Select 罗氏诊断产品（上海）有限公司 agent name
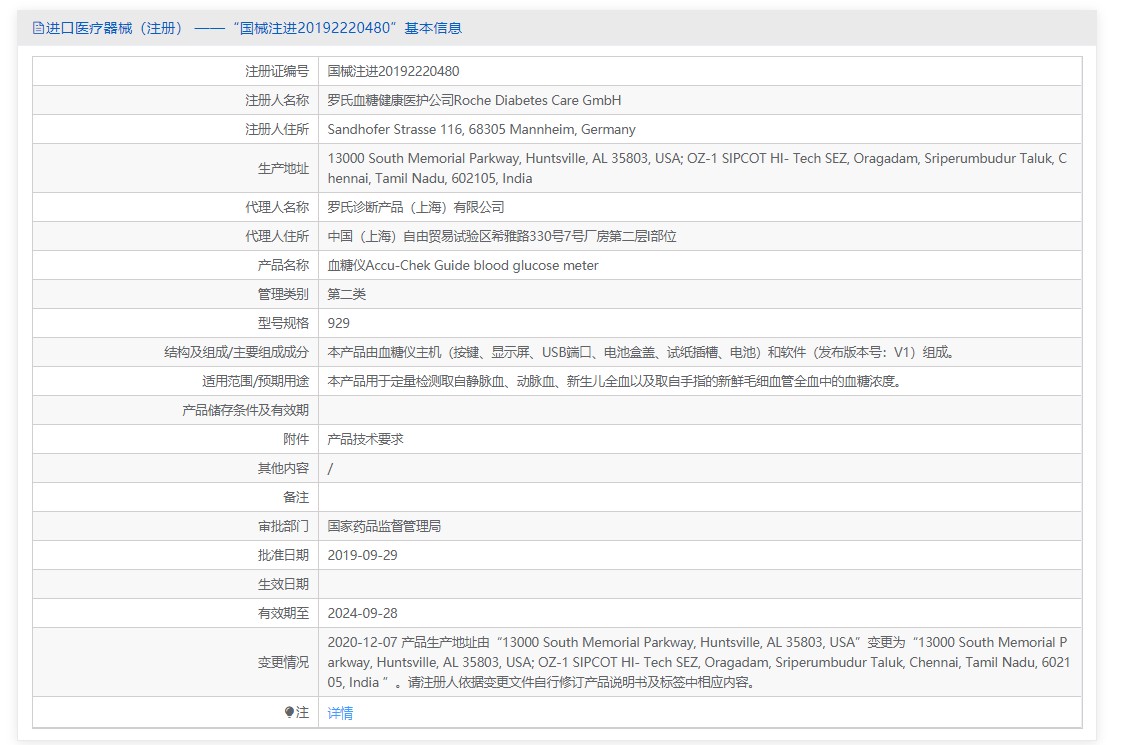This screenshot has height=745, width=1130. click(x=416, y=207)
